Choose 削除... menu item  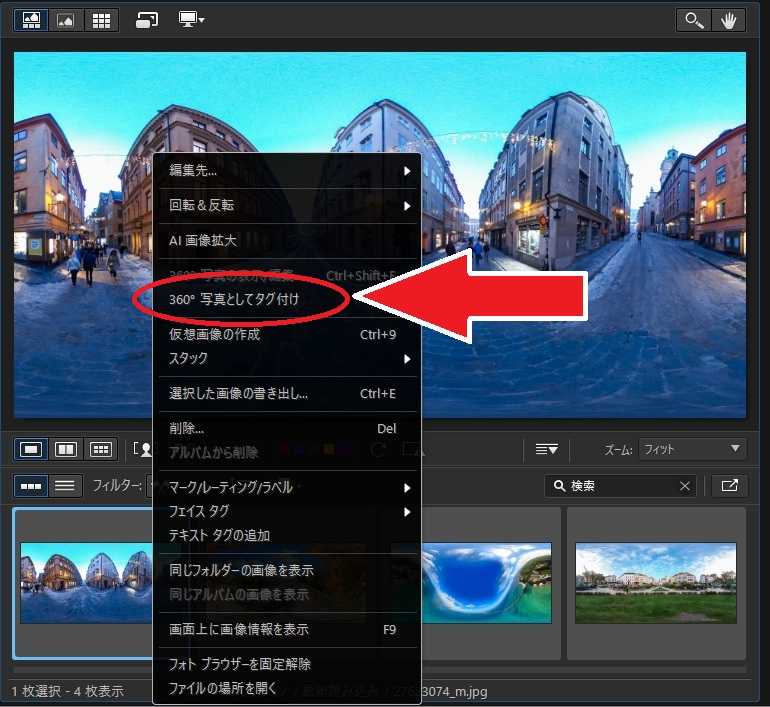[287, 428]
